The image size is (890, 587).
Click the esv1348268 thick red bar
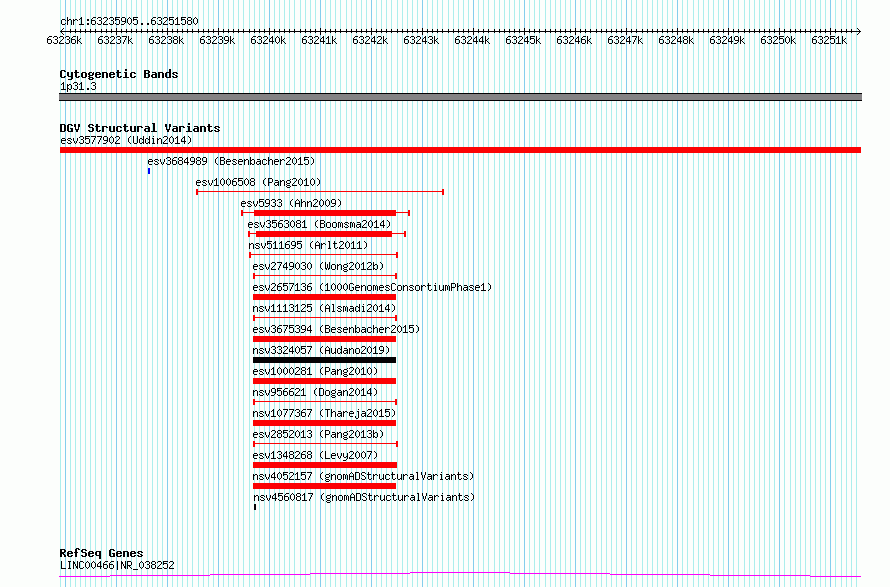[x=325, y=465]
